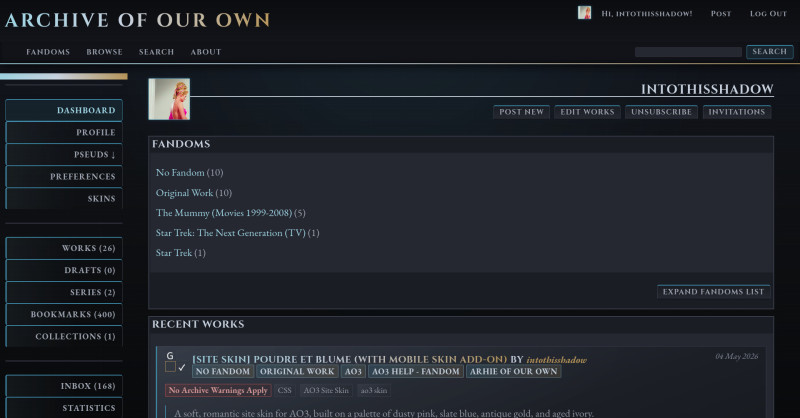Expand the Pseuds dropdown in sidebar
Image resolution: width=800 pixels, height=418 pixels.
[64, 154]
